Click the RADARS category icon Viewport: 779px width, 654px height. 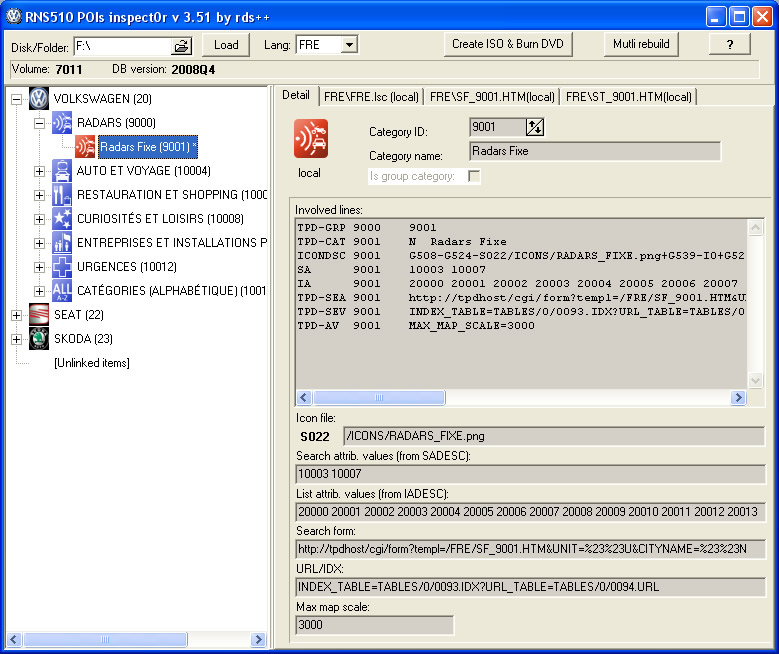click(x=62, y=123)
